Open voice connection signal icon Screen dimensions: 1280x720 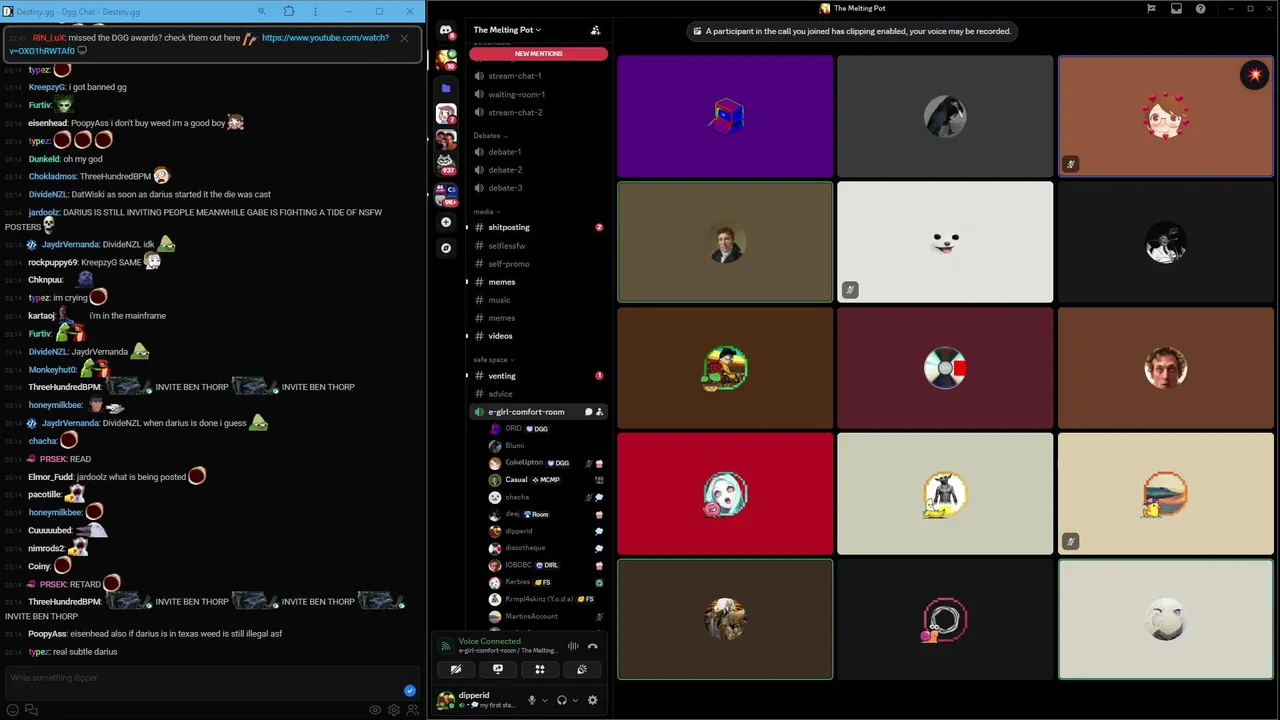tap(446, 646)
